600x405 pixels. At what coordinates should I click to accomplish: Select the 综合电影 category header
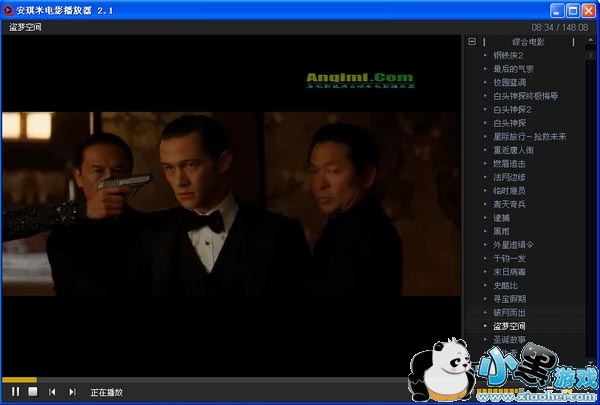pyautogui.click(x=528, y=42)
